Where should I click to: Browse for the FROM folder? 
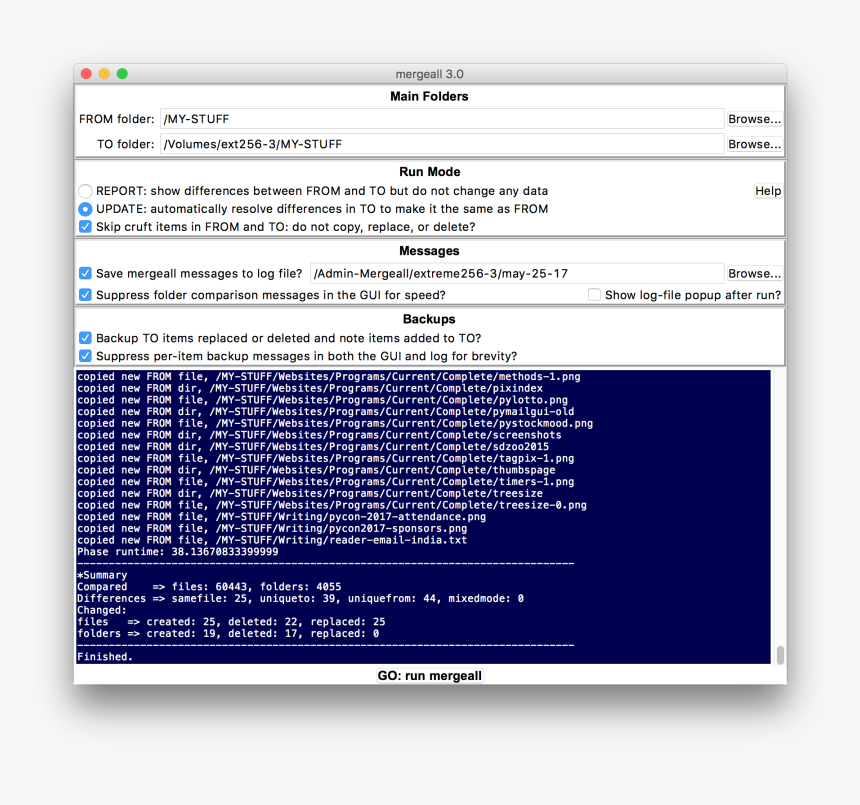[x=754, y=119]
